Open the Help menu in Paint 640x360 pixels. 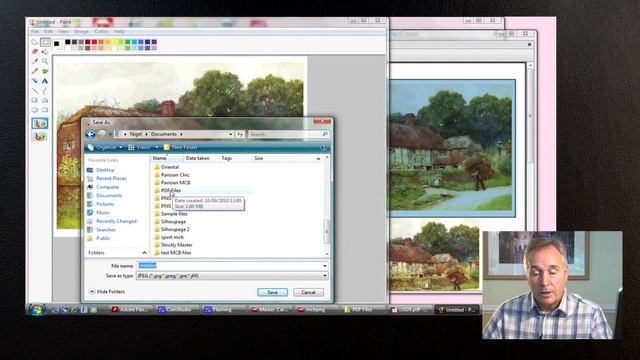[119, 31]
